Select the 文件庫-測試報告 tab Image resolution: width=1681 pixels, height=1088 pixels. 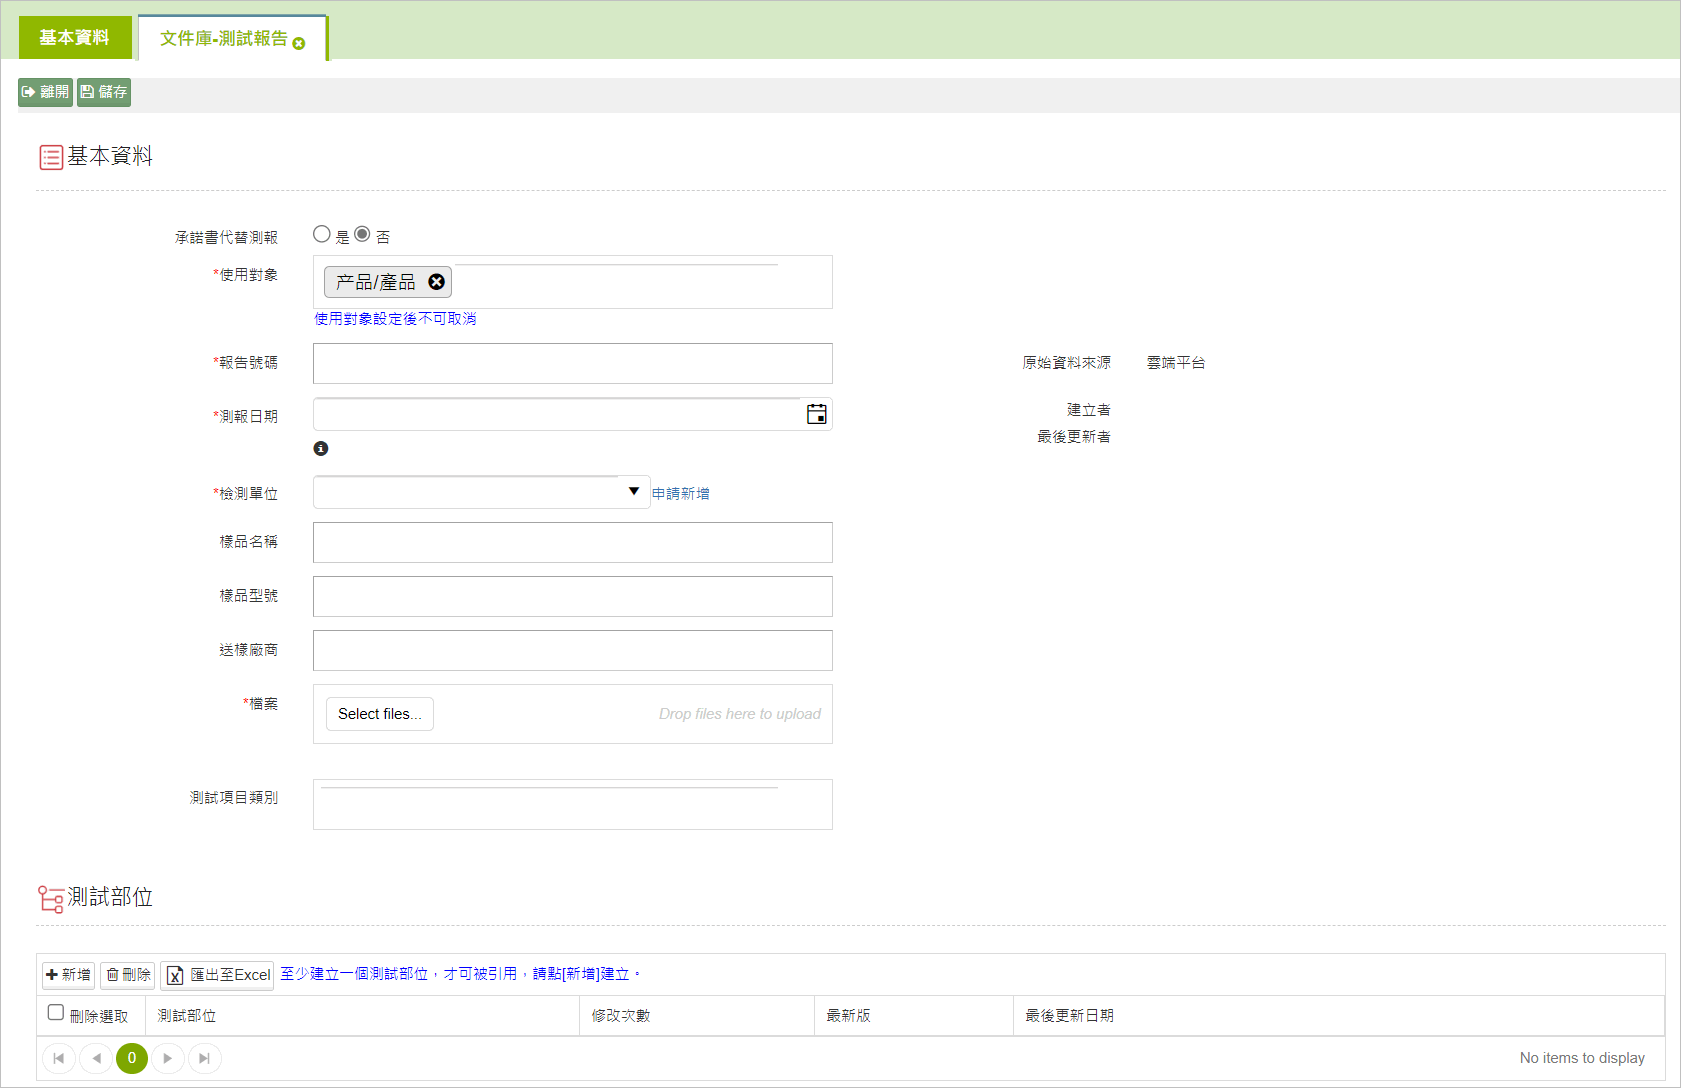click(223, 38)
